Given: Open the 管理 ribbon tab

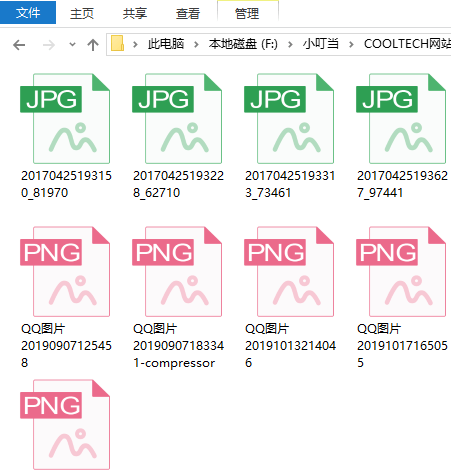Looking at the screenshot, I should click(247, 13).
